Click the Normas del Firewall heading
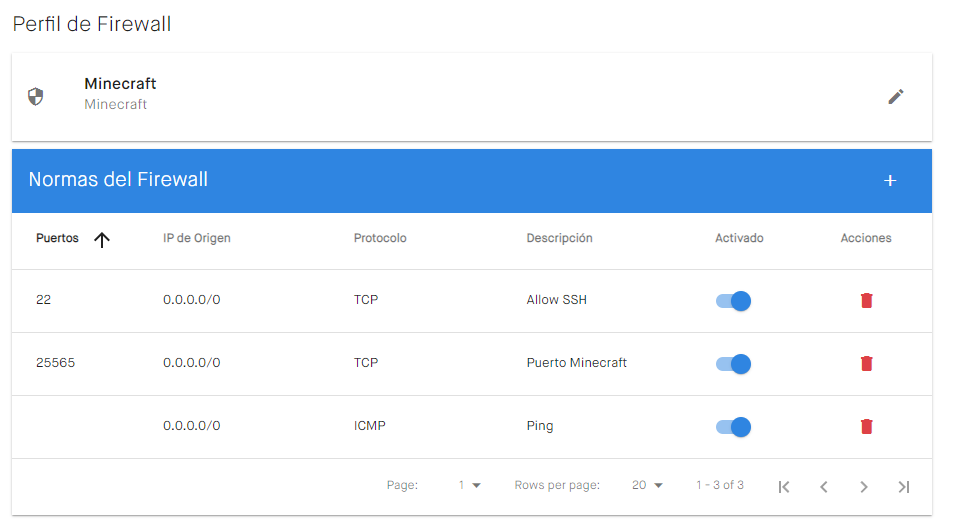The image size is (955, 526). 118,179
